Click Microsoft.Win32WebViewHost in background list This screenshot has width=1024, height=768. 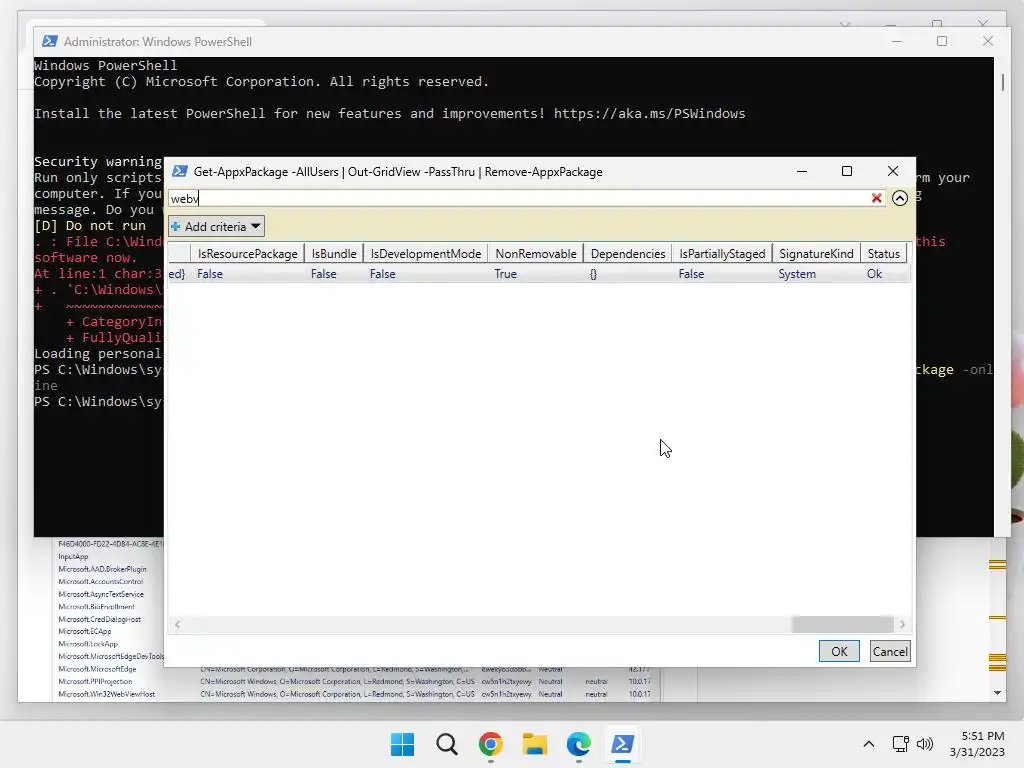[x=106, y=694]
